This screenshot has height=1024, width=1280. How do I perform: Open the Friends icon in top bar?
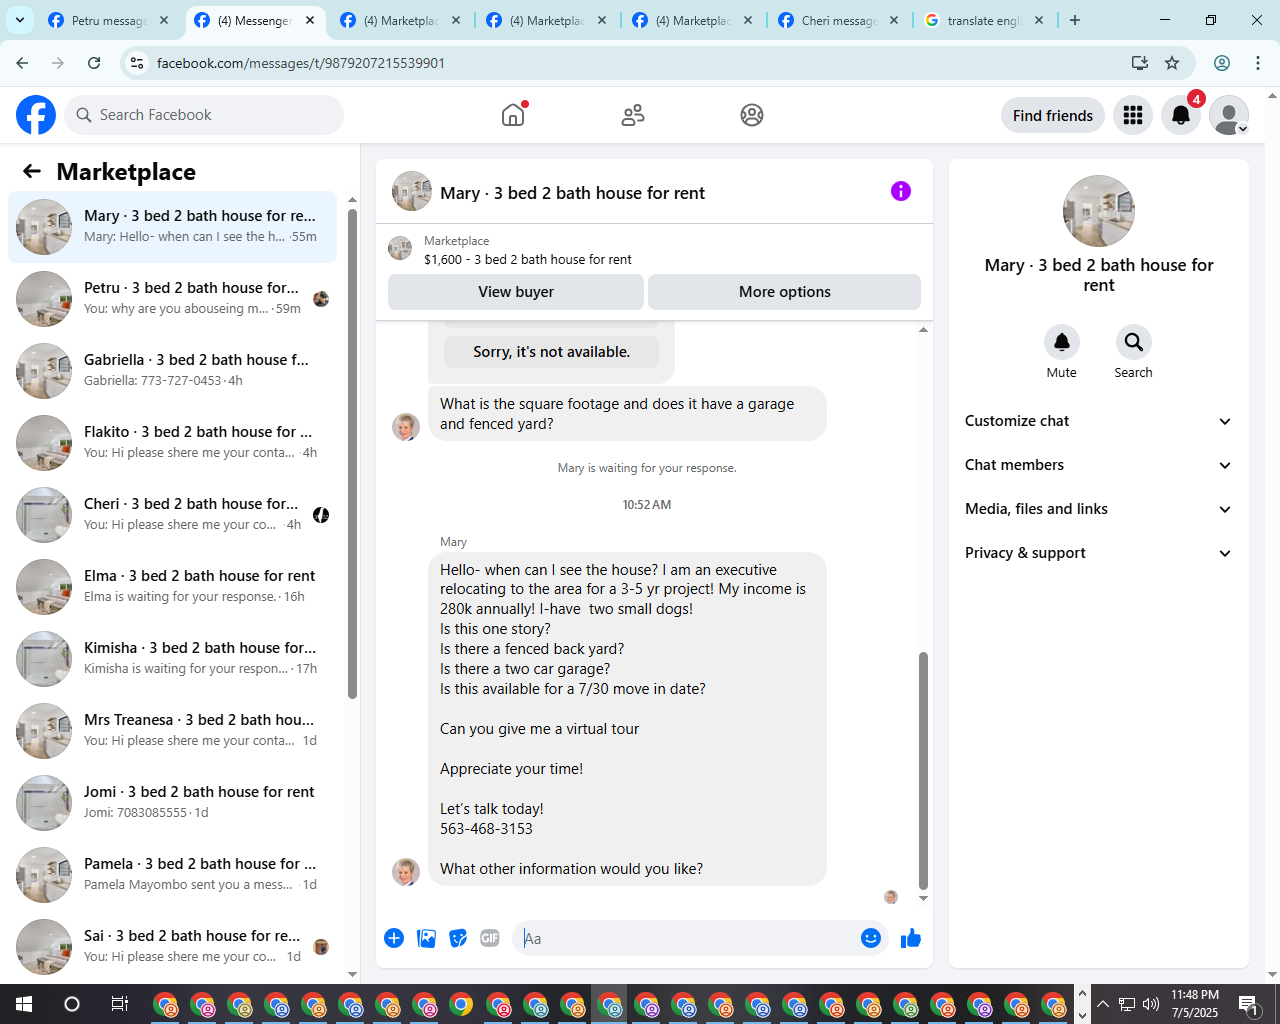pos(633,115)
